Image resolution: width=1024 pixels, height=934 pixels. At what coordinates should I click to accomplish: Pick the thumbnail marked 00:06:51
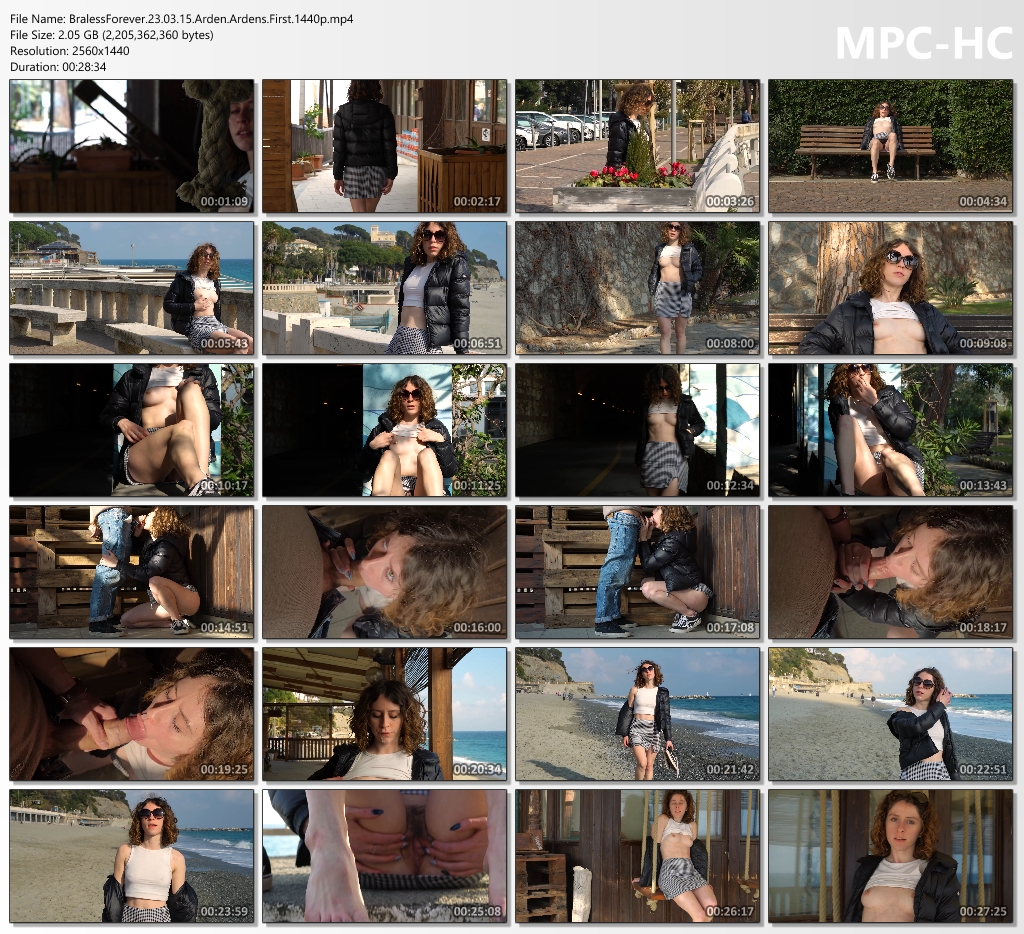point(385,288)
